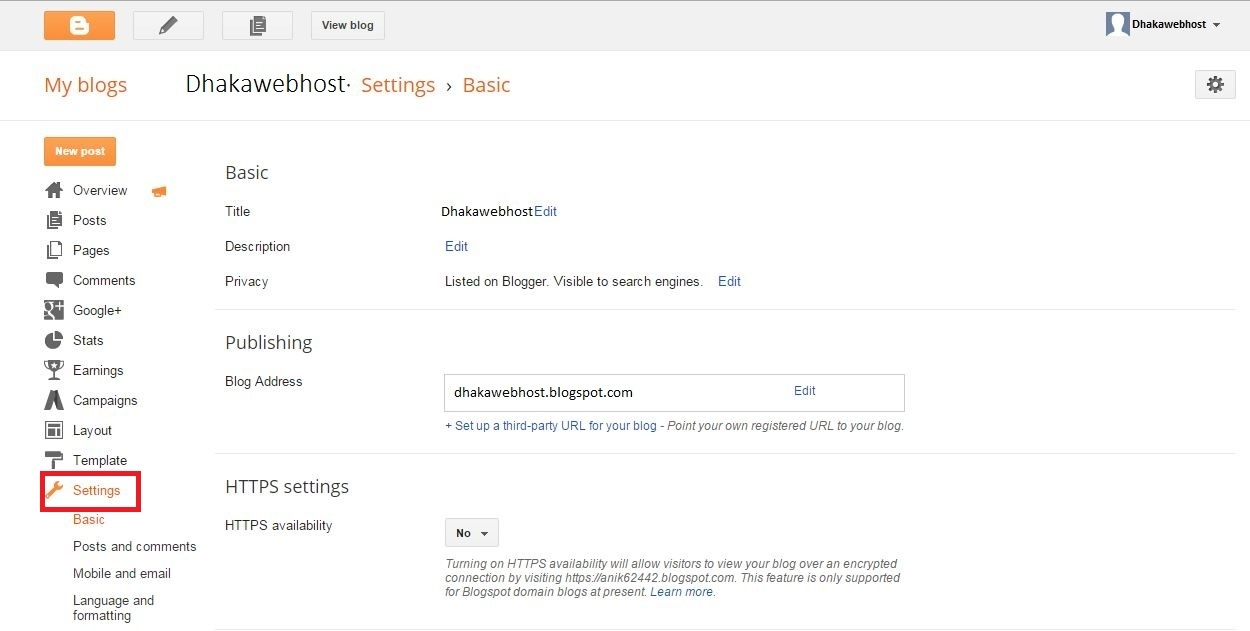Open the posts list documents icon
1250x631 pixels.
pyautogui.click(x=257, y=25)
